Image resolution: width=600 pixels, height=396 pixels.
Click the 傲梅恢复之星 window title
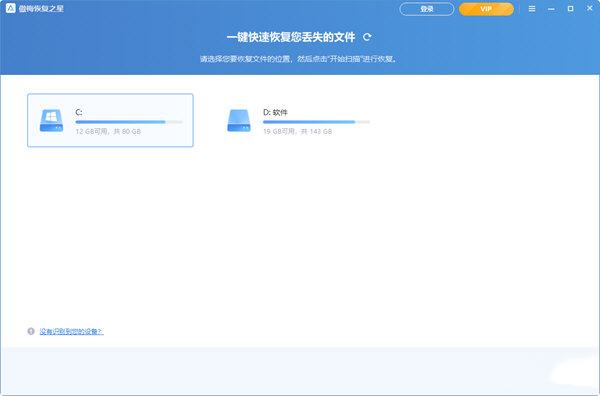(x=41, y=8)
